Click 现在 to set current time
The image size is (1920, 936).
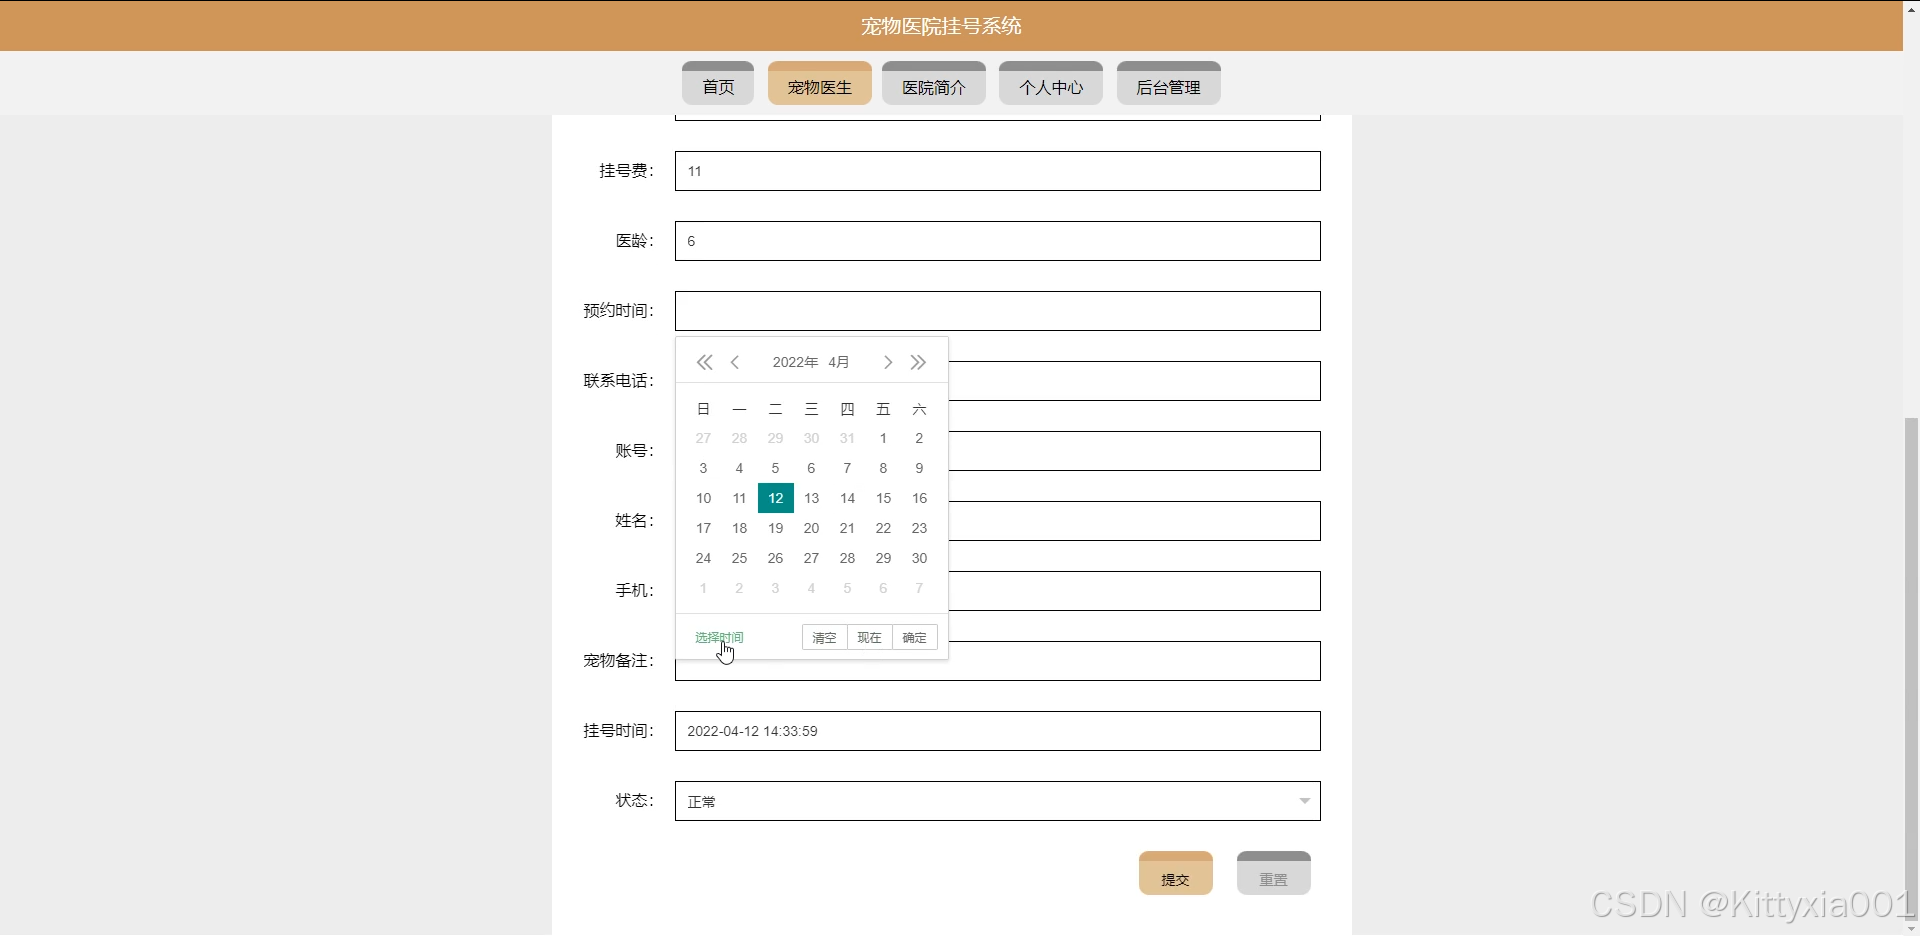click(869, 638)
